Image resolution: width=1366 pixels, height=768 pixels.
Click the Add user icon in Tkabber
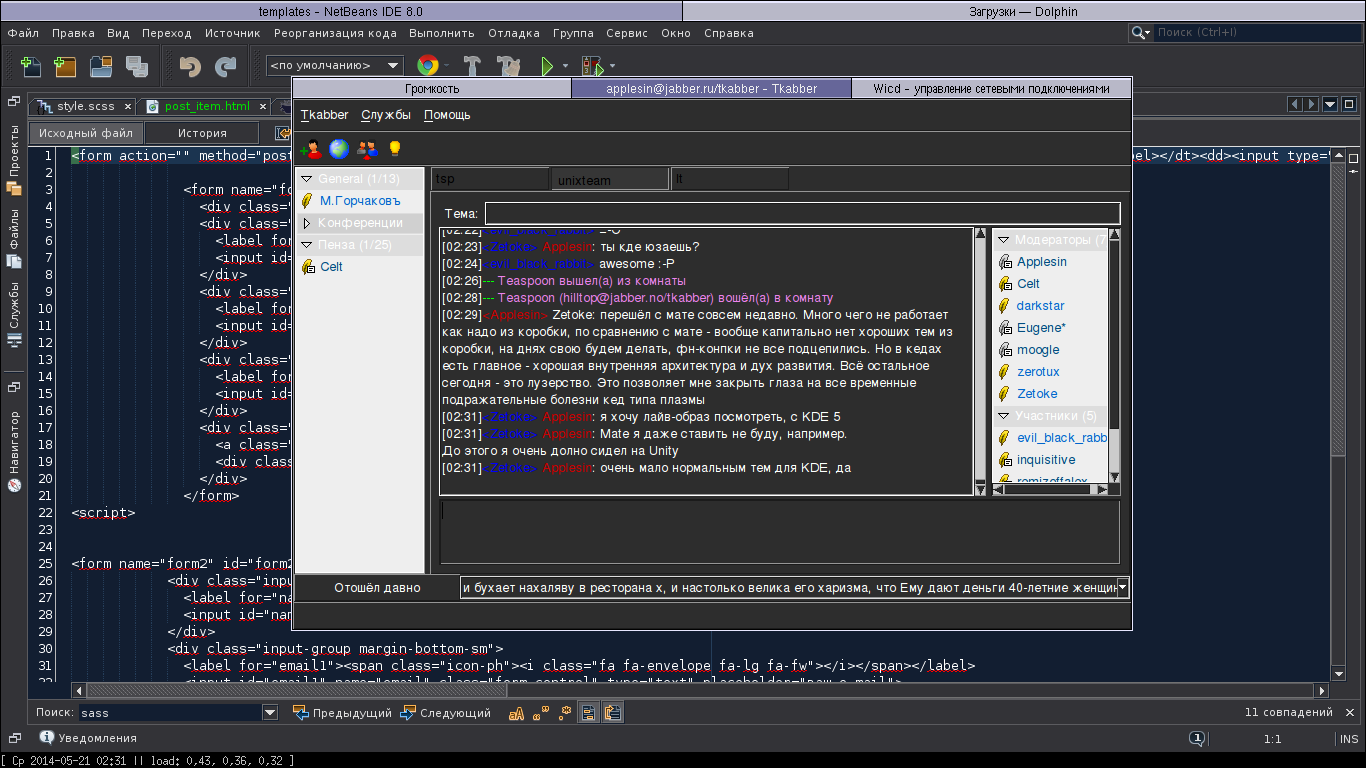point(311,149)
